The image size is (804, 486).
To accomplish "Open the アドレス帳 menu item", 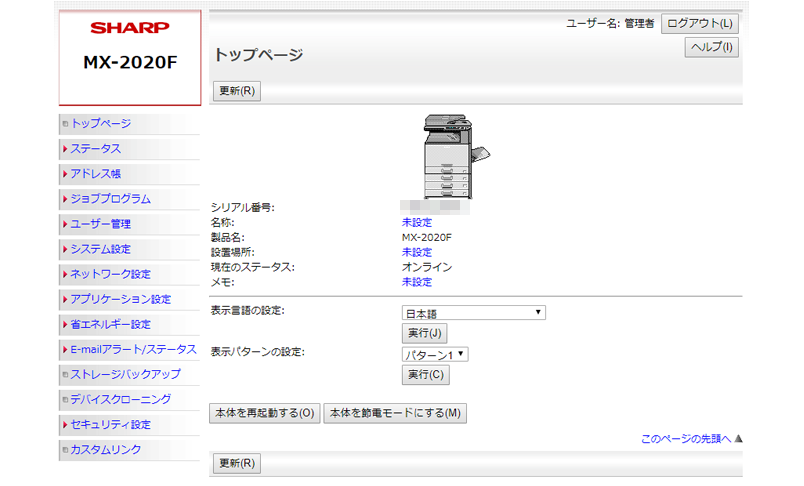I will tap(95, 174).
